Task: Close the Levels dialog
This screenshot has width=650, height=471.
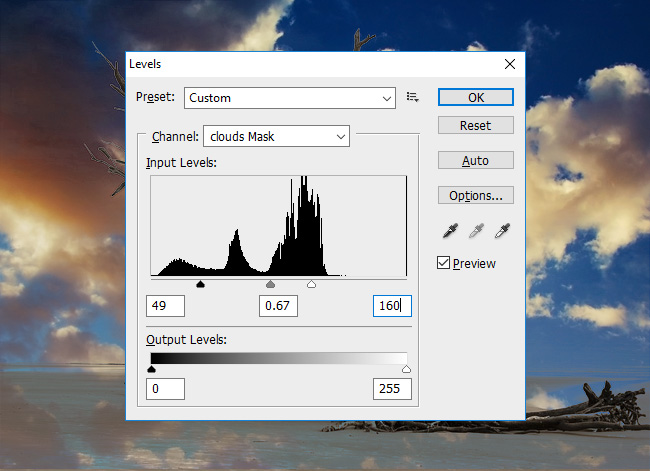Action: click(x=510, y=64)
